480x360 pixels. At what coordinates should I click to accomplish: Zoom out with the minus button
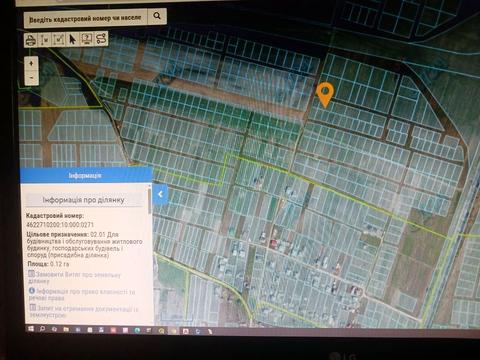coord(31,78)
